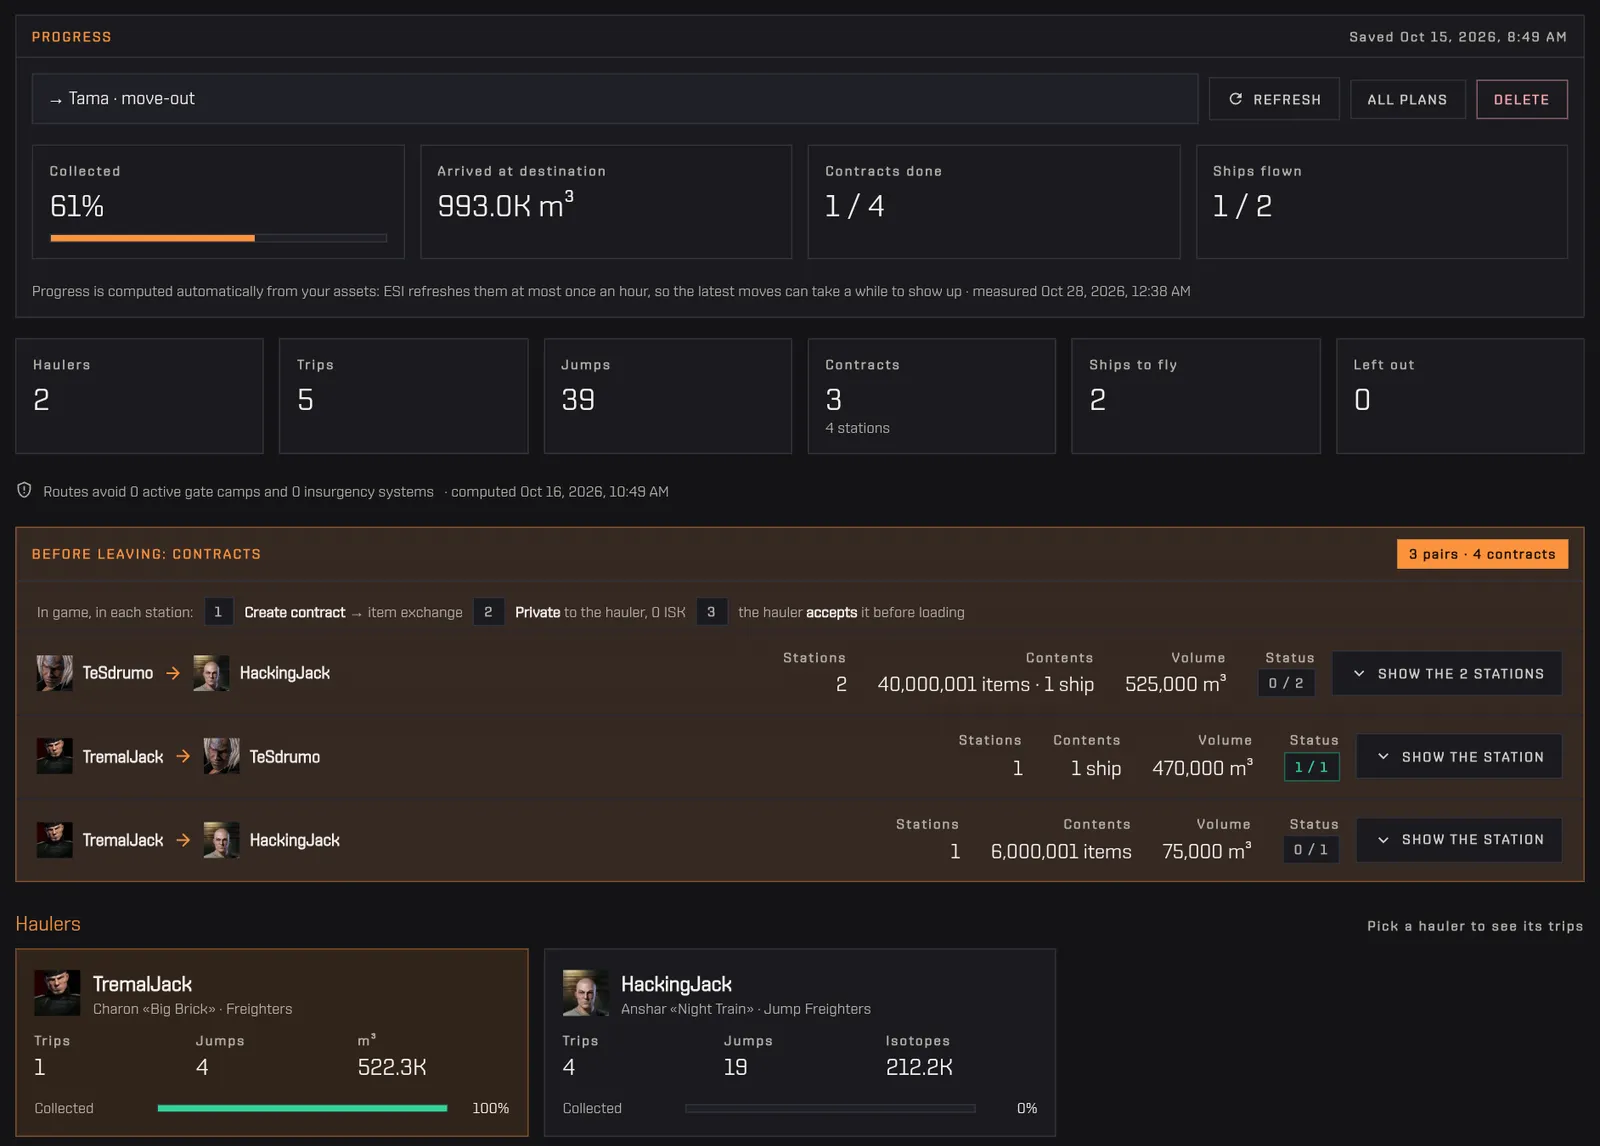Expand Show the 2 Stations for TeSdrumo to HackingJack
This screenshot has width=1600, height=1146.
(x=1447, y=674)
